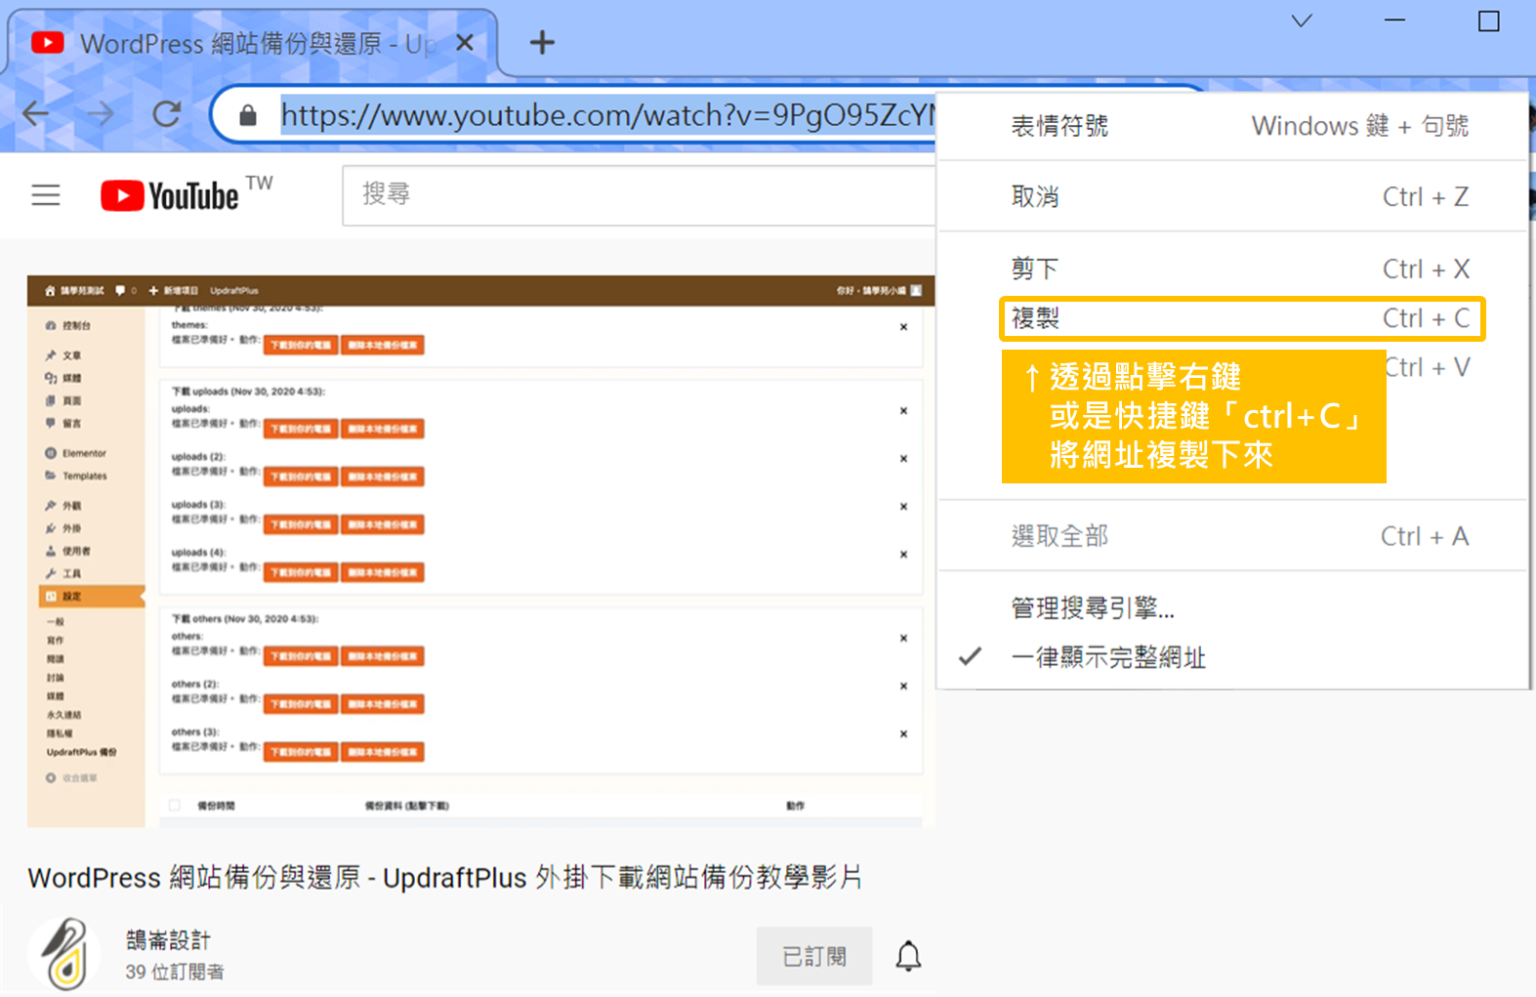Click the chevron at the window top right
This screenshot has width=1536, height=997.
(1301, 20)
